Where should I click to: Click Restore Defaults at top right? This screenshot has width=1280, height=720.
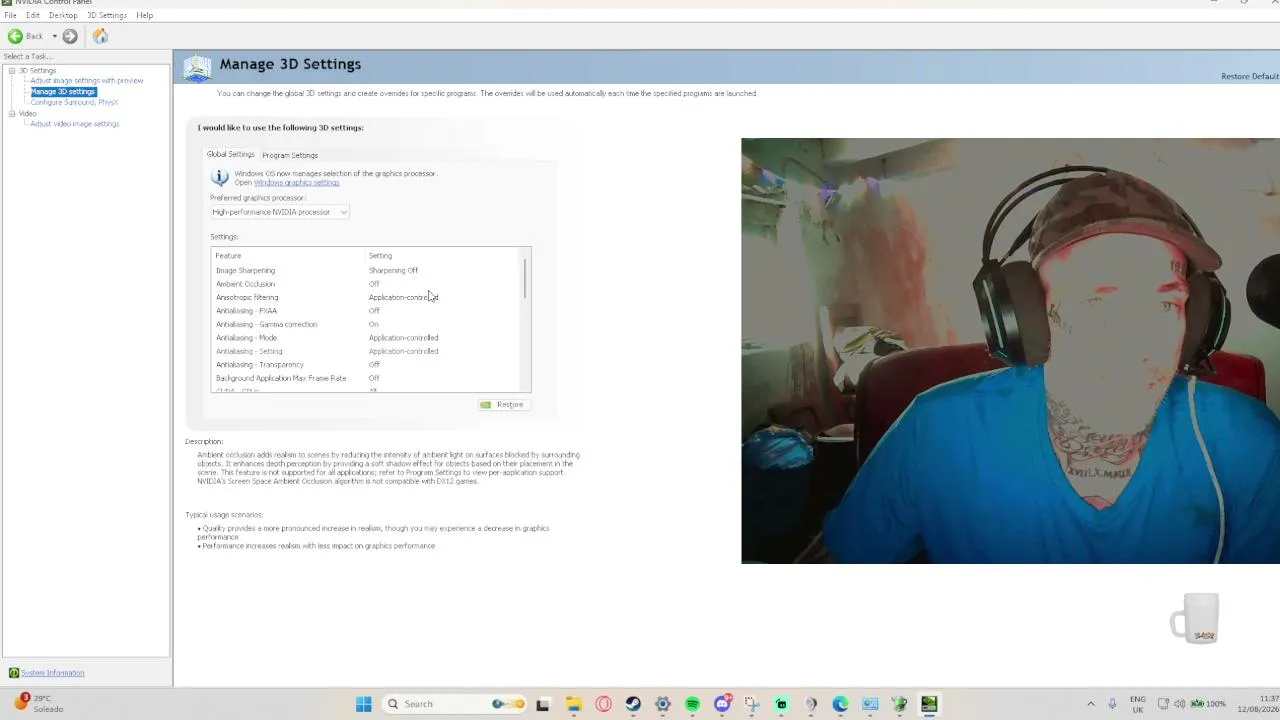(x=1250, y=76)
